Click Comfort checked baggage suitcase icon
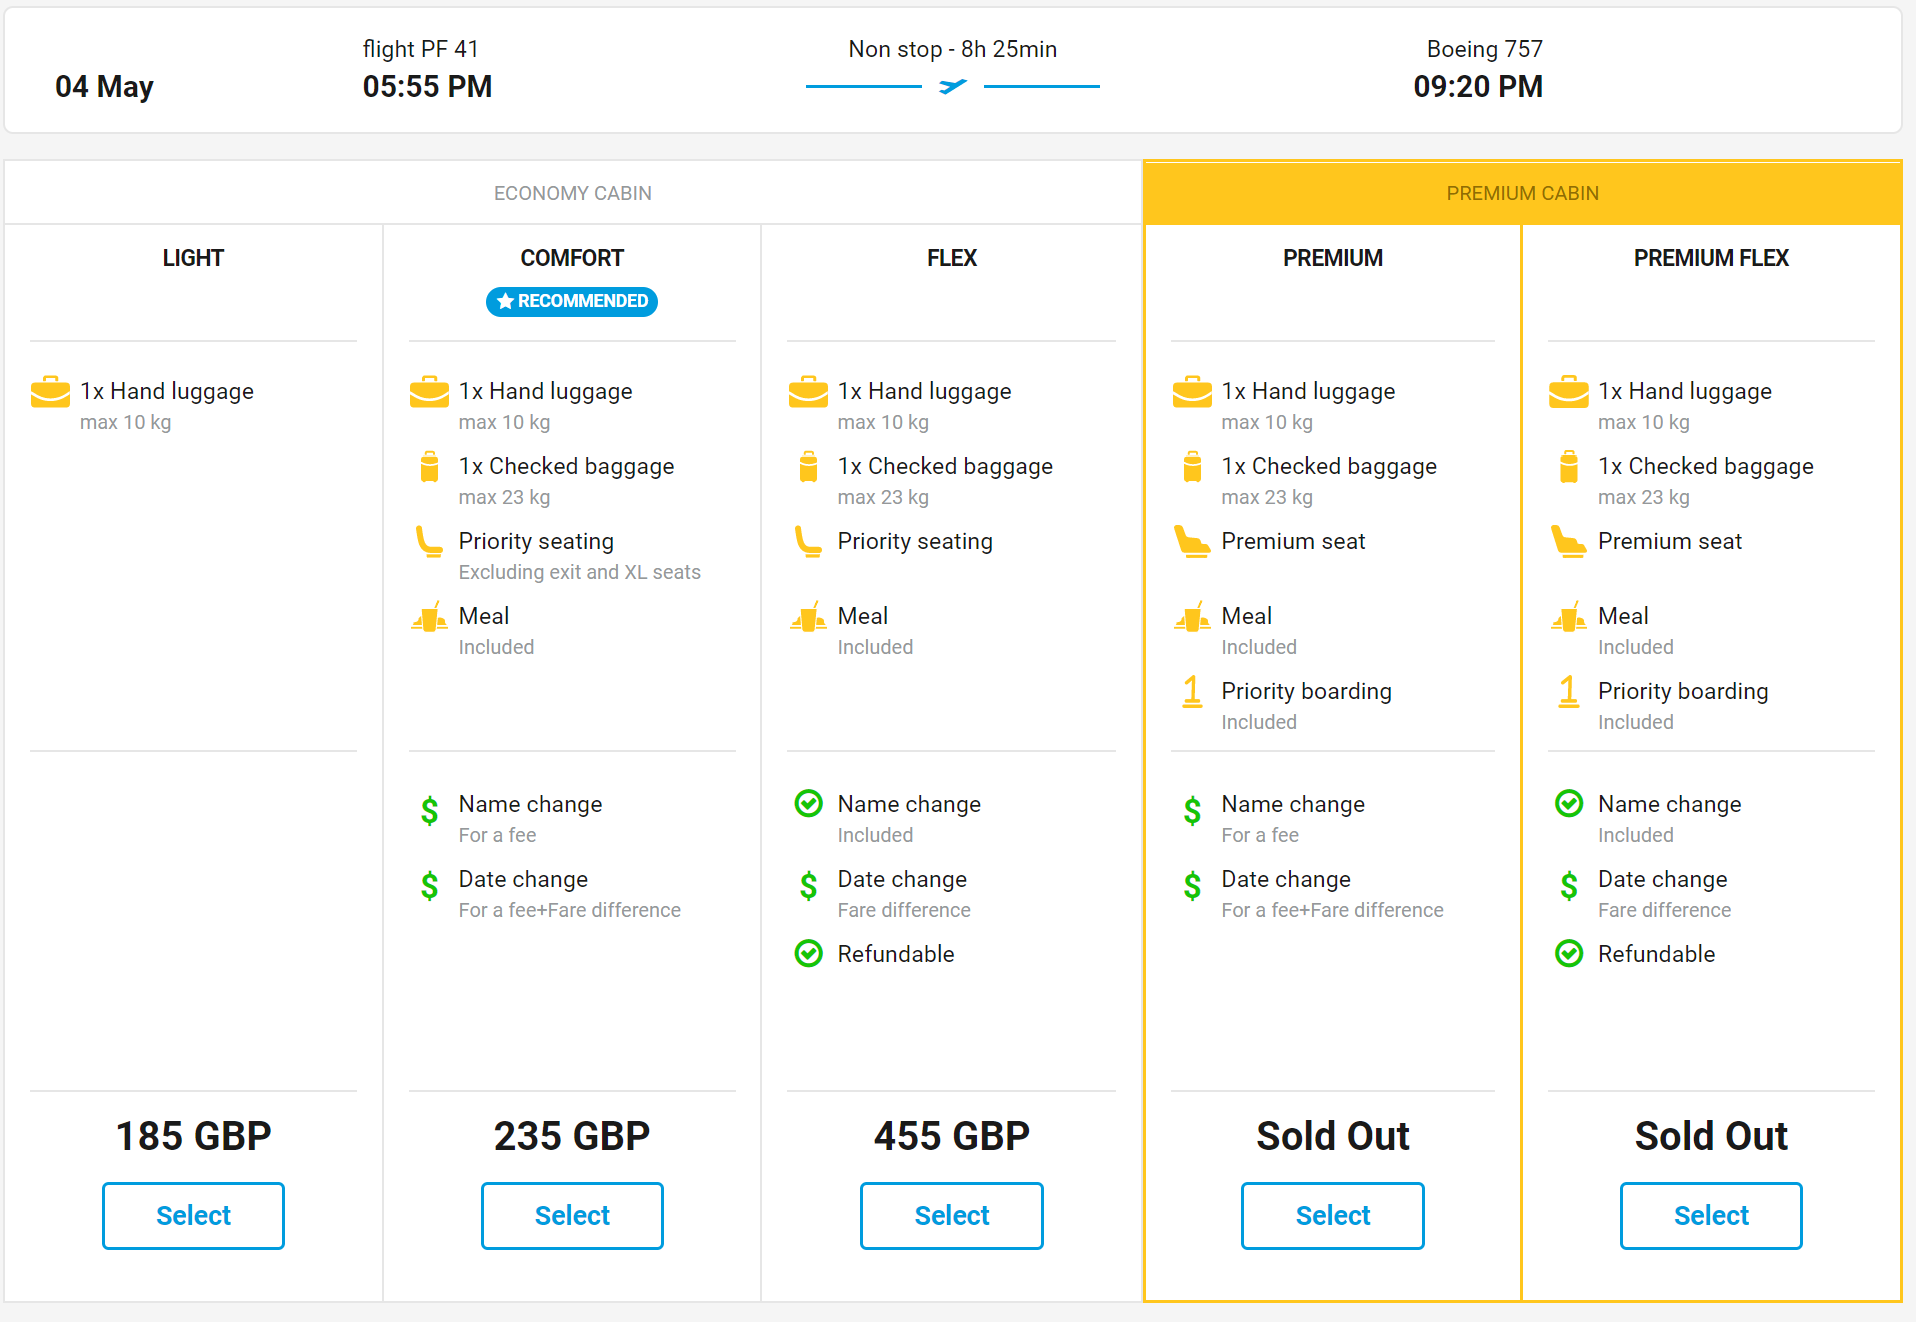 (x=429, y=467)
